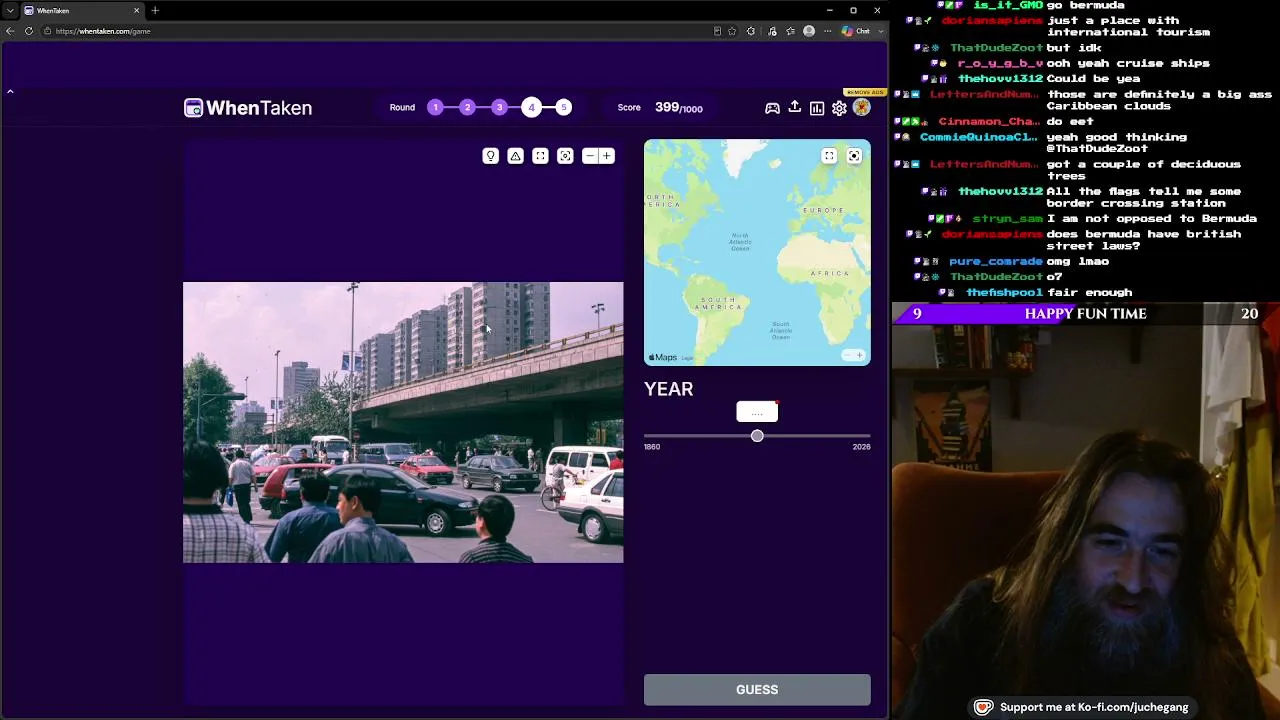This screenshot has height=720, width=1280.
Task: Select the WhenTaken browser tab
Action: tap(82, 10)
